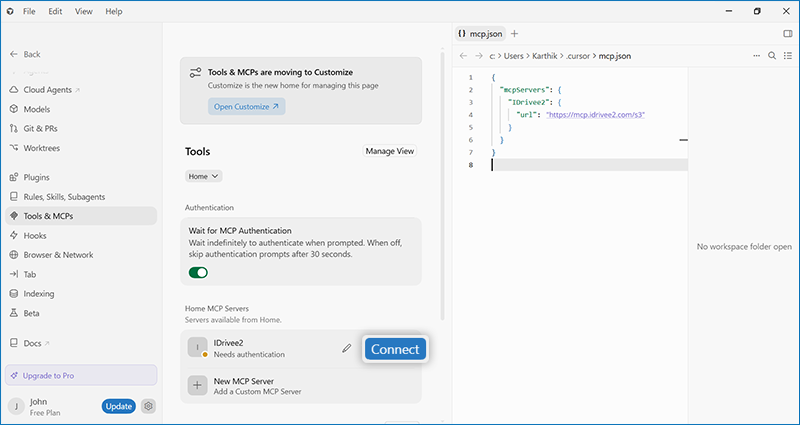Viewport: 800px width, 425px height.
Task: Click the IDrivee2 server avatar icon
Action: [197, 347]
